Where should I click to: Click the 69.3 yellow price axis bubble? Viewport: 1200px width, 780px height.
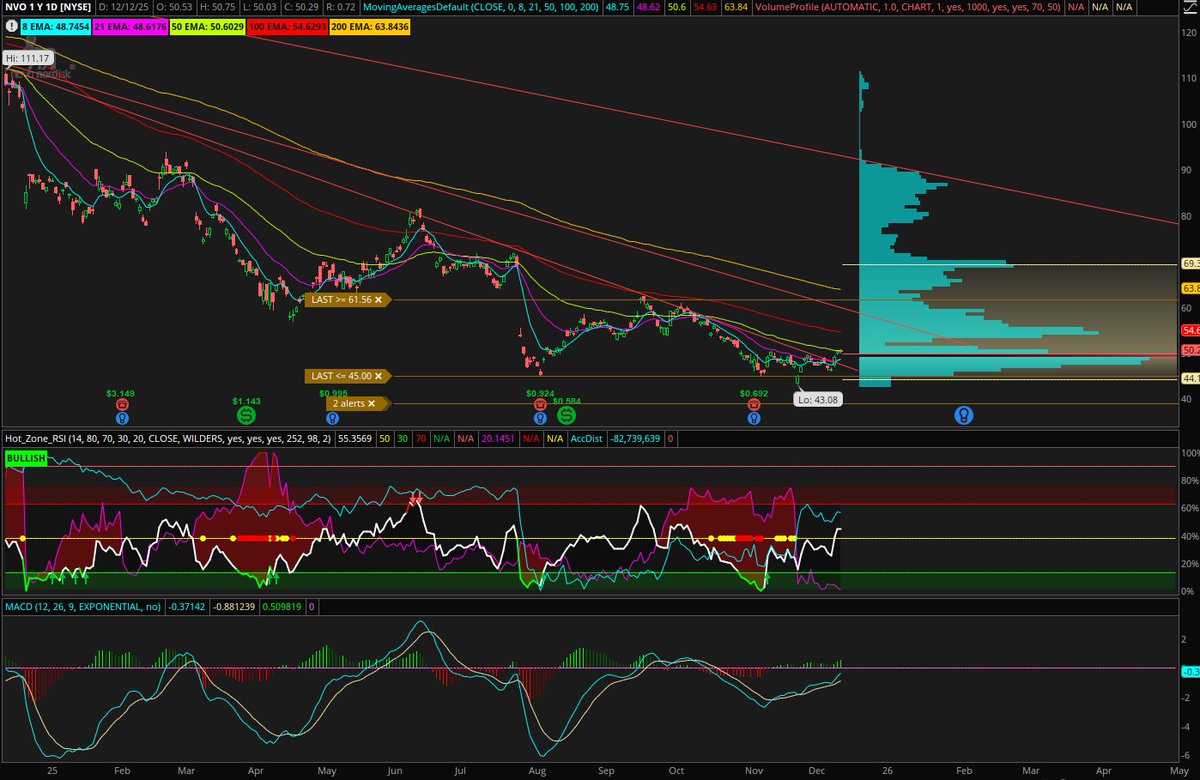(1190, 264)
